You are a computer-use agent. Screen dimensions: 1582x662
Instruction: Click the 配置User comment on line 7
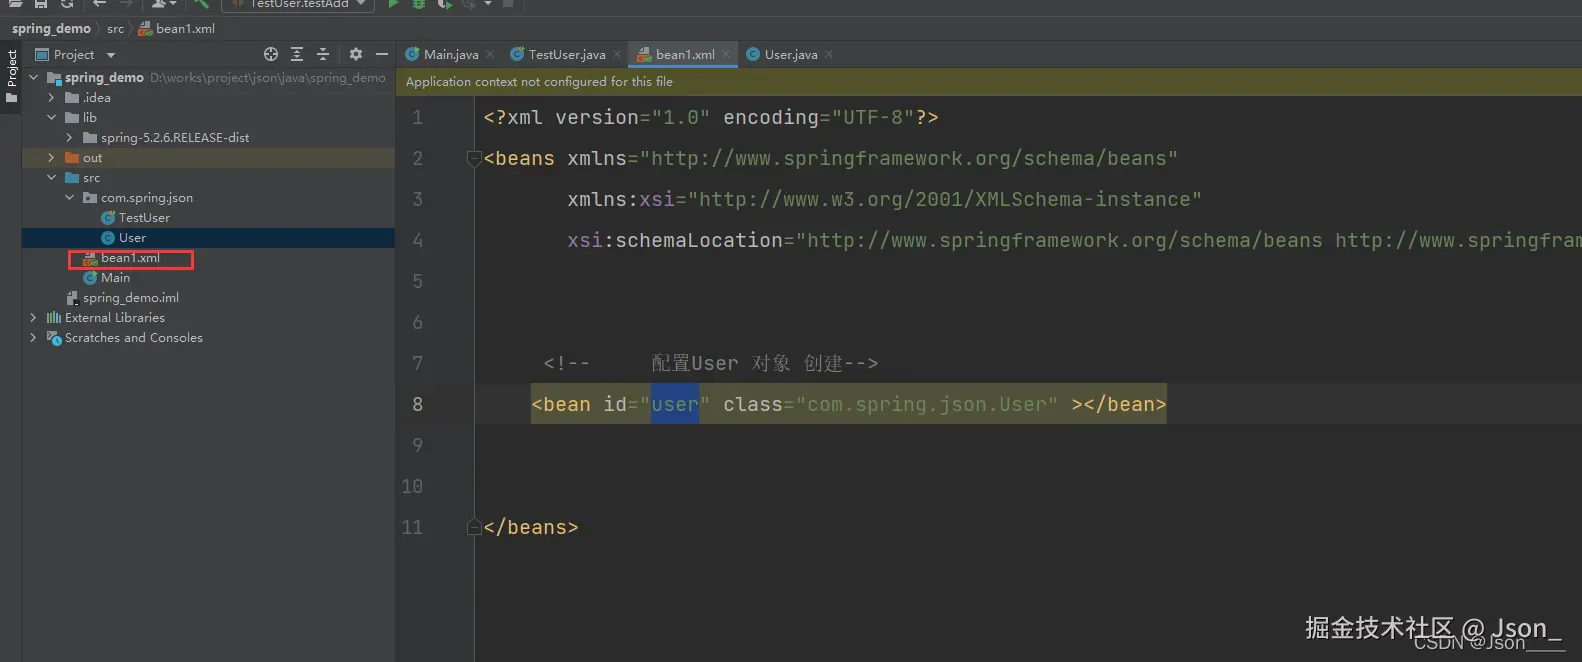[711, 363]
